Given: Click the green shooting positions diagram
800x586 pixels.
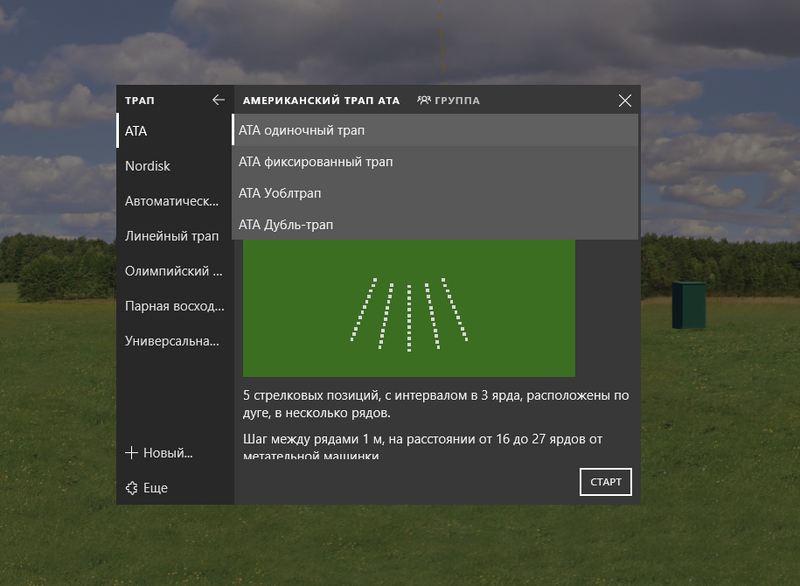Looking at the screenshot, I should tap(409, 308).
